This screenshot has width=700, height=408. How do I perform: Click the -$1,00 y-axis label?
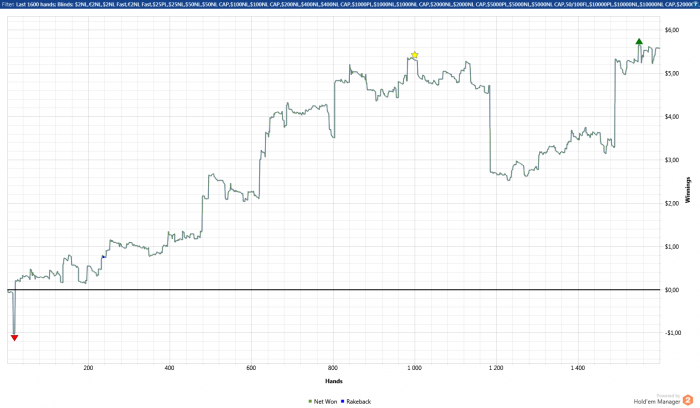point(673,333)
